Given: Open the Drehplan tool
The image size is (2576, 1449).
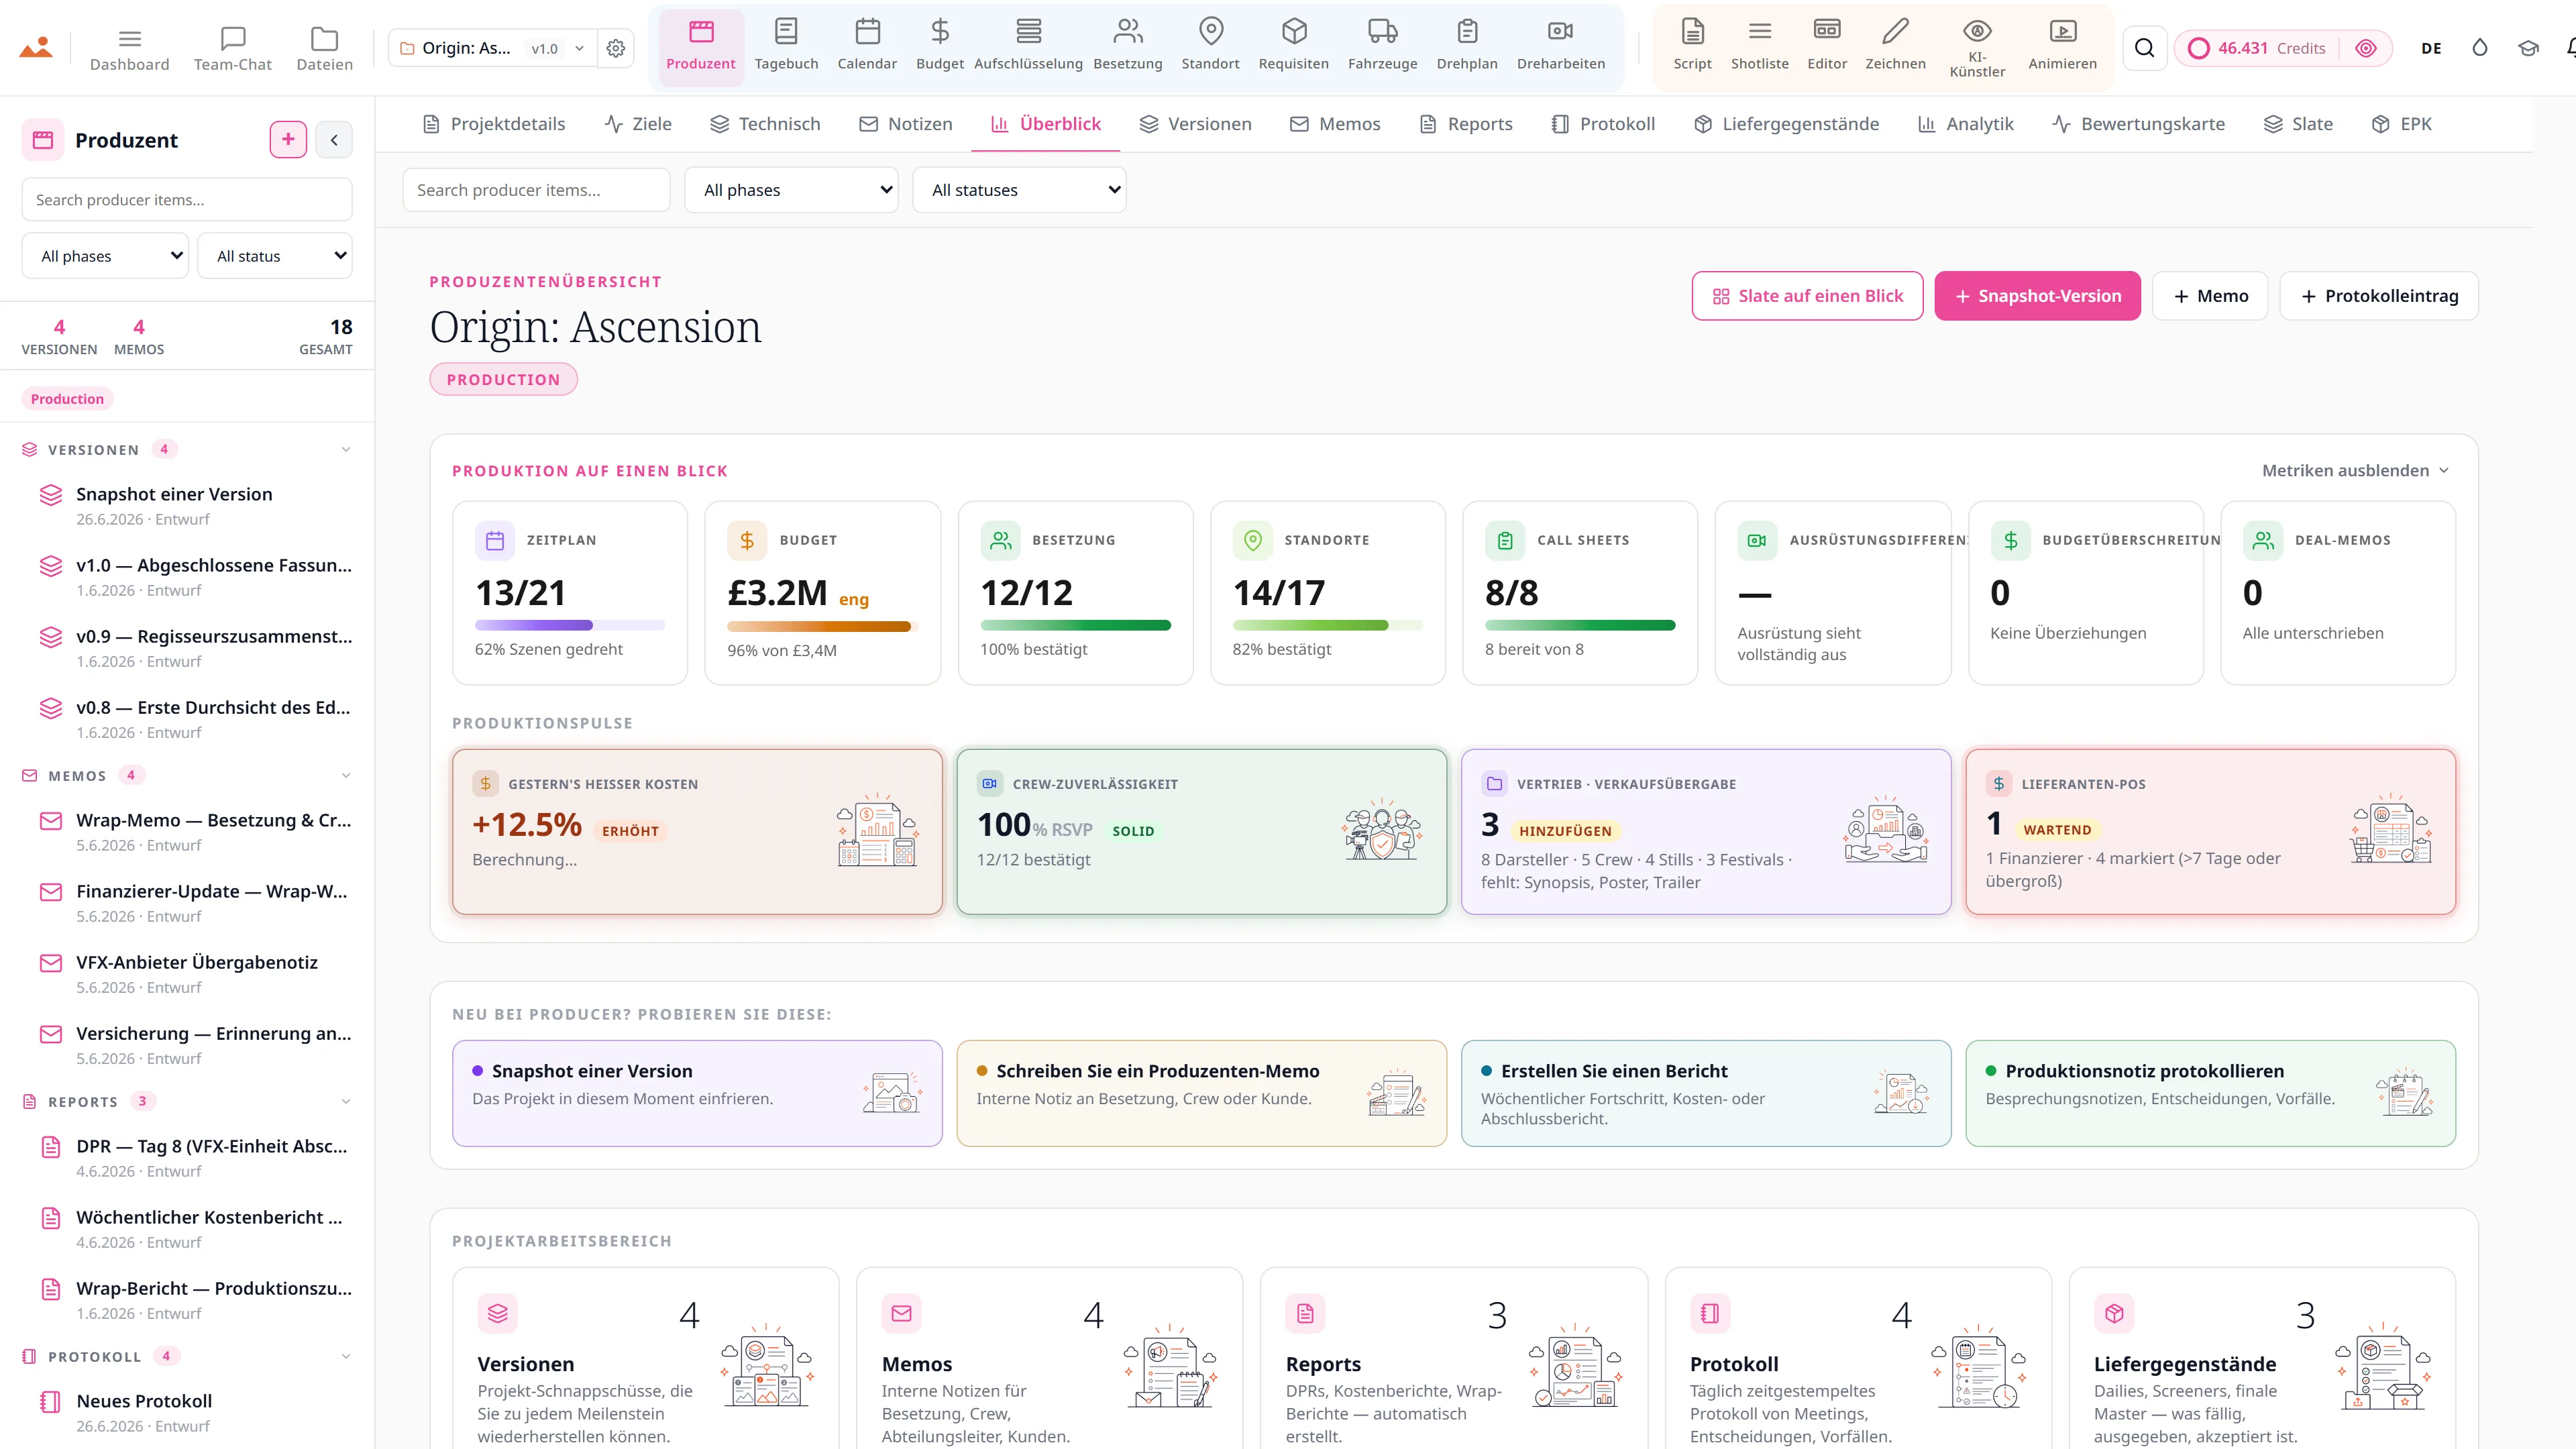Looking at the screenshot, I should [x=1467, y=46].
